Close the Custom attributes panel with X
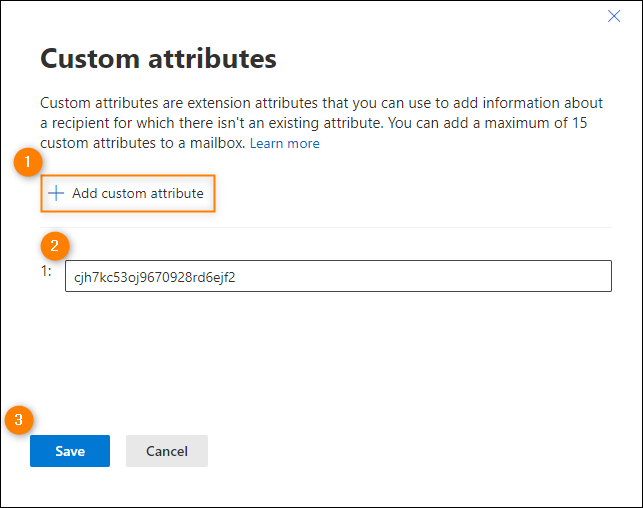Screen dimensions: 643x508 (x=614, y=16)
